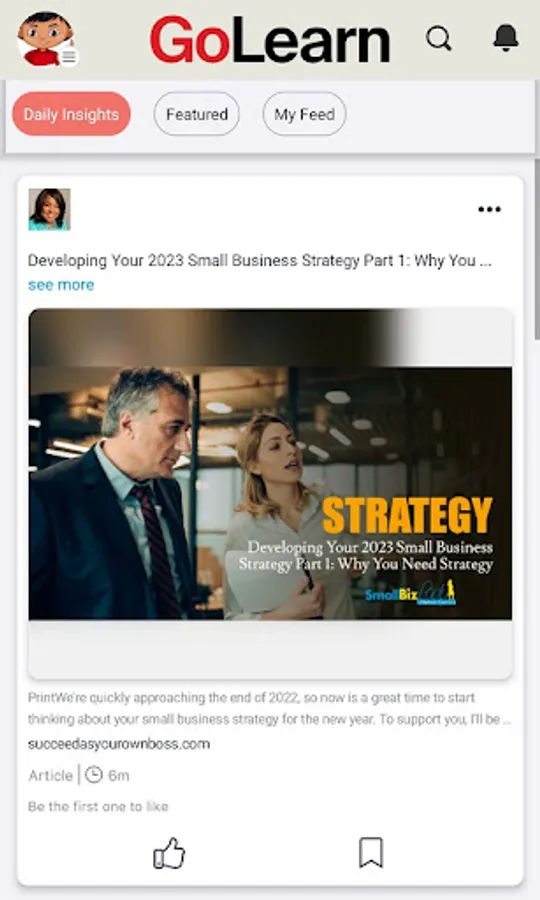
Task: Visit succeedasyourownboss.com link
Action: pyautogui.click(x=119, y=744)
